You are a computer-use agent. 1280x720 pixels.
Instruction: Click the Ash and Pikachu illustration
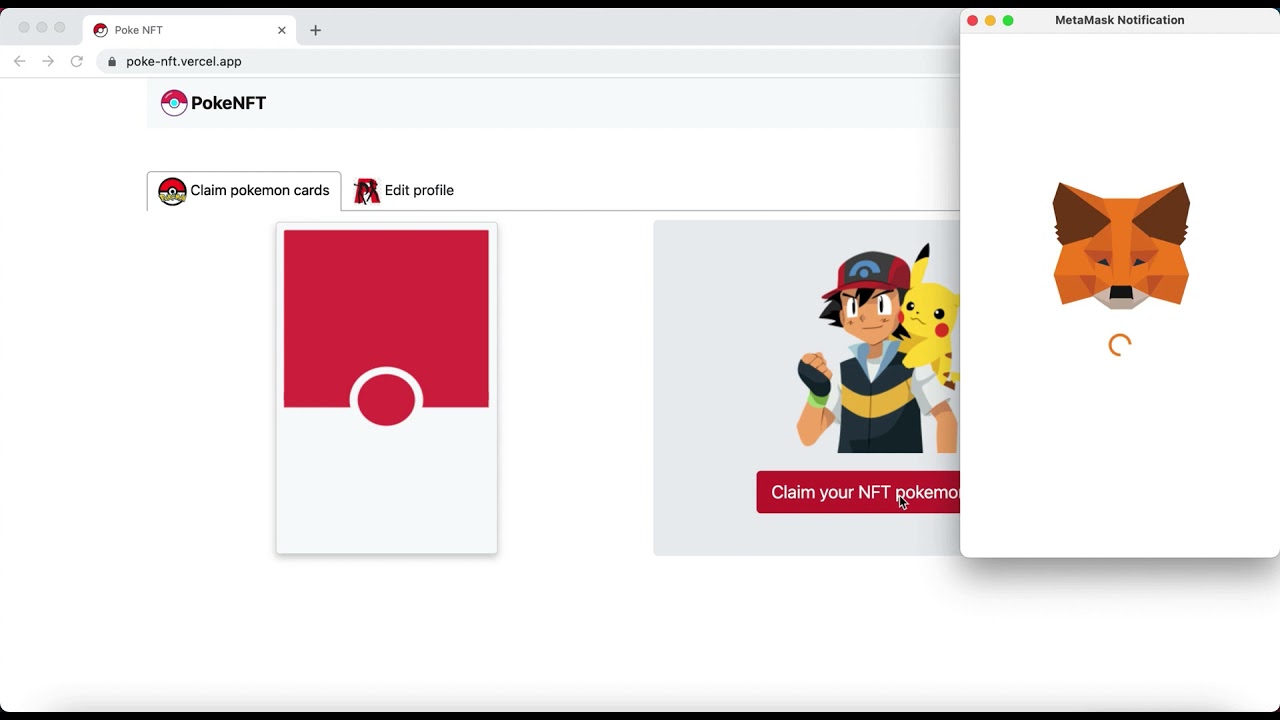[x=878, y=348]
